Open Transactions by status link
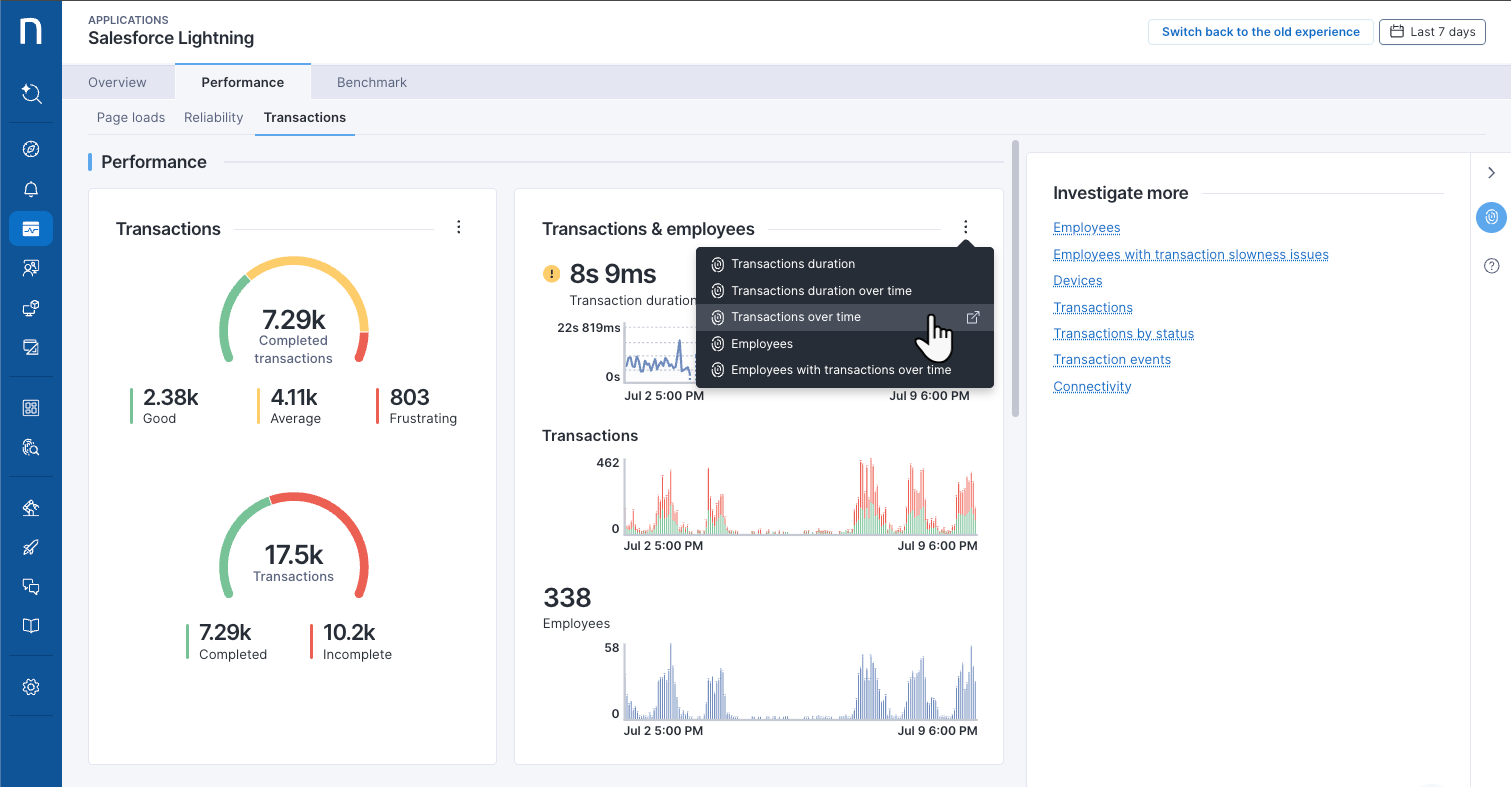Screen dimensions: 1511x787 pos(1123,333)
